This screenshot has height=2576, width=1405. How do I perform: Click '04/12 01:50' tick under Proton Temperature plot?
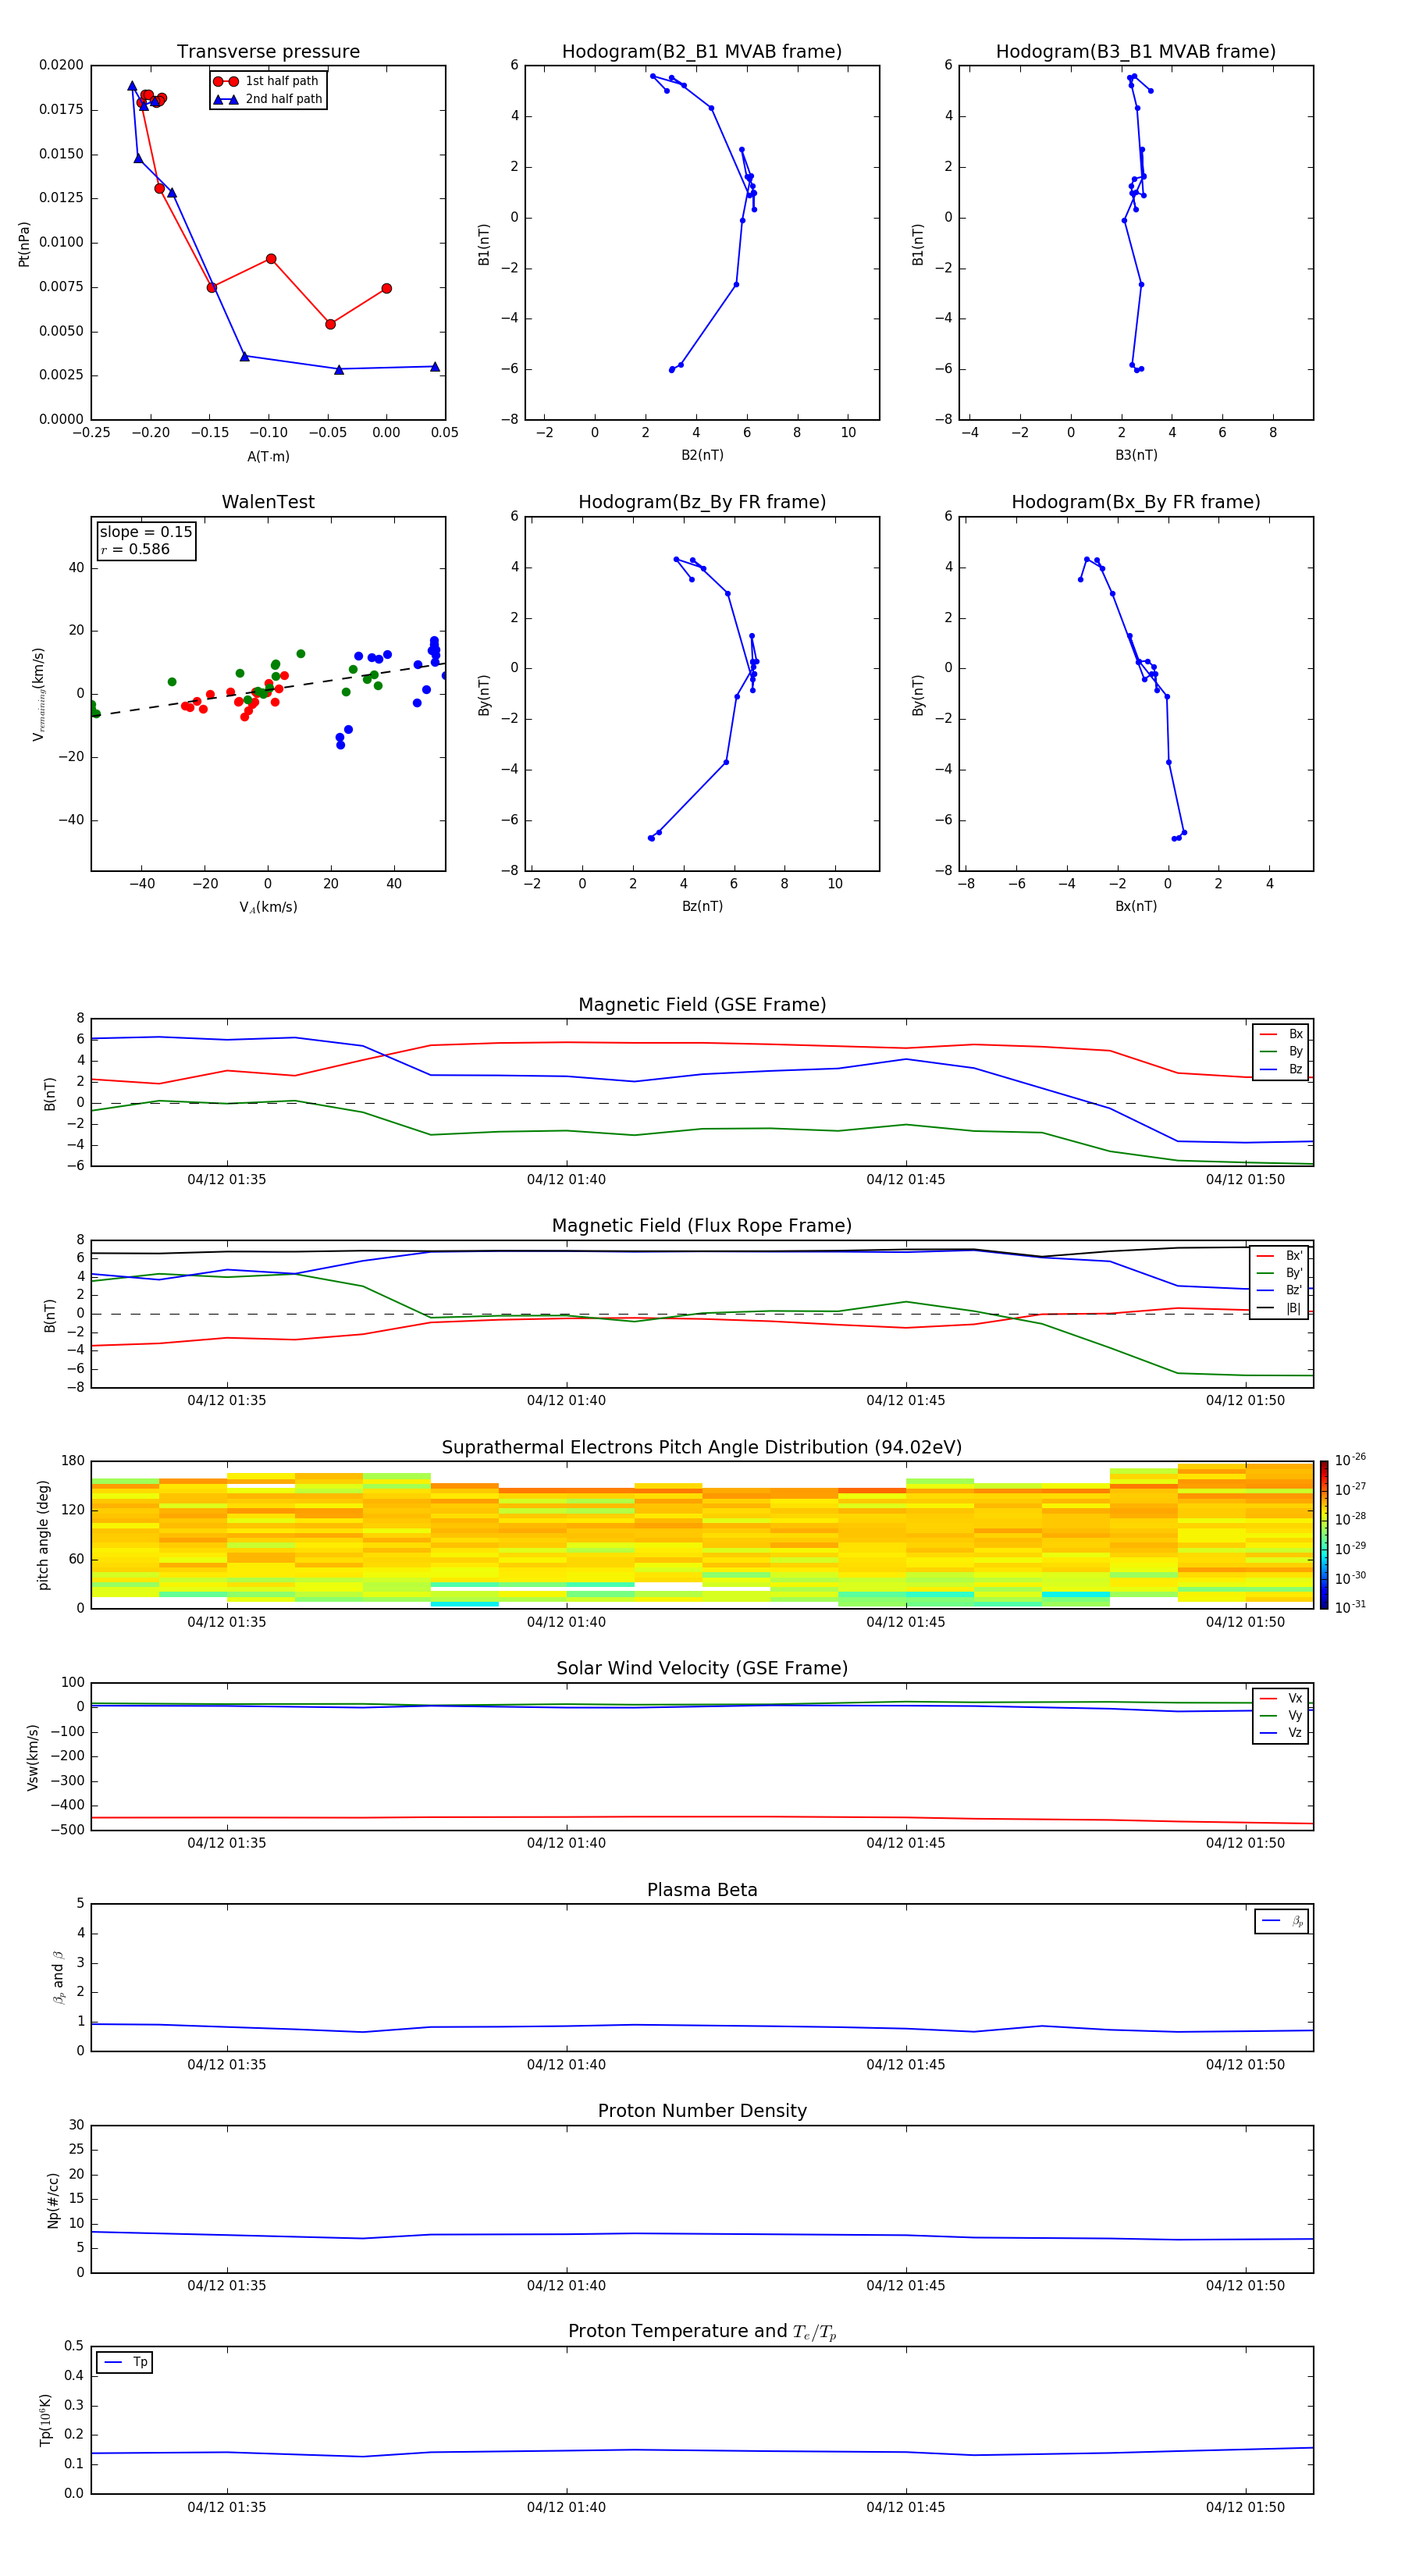[1245, 2507]
